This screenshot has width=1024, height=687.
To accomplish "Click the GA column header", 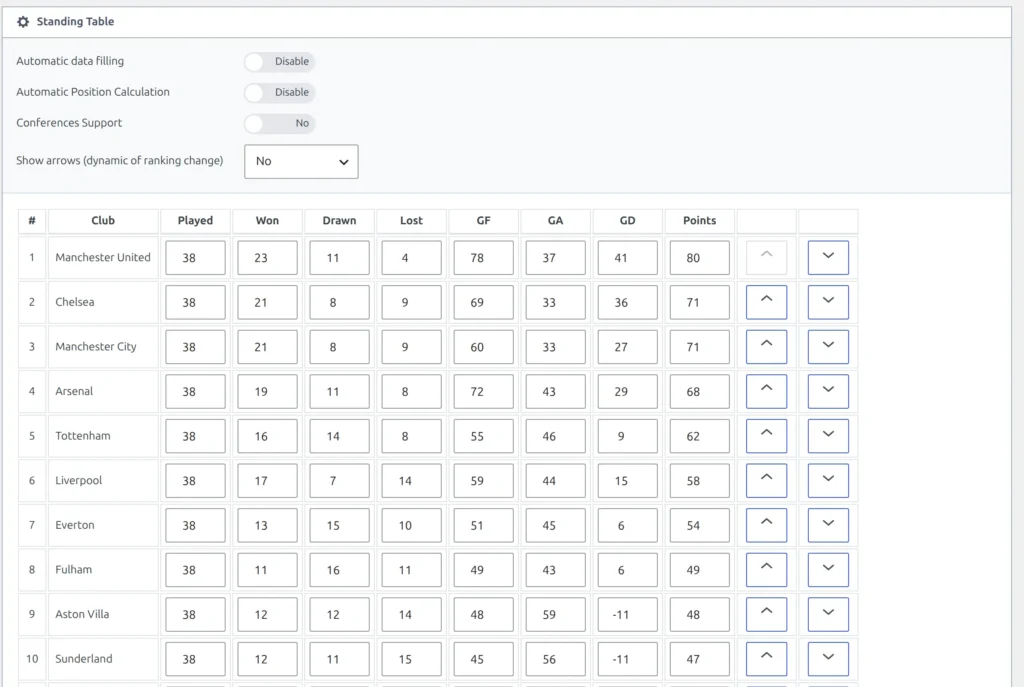I will 555,221.
